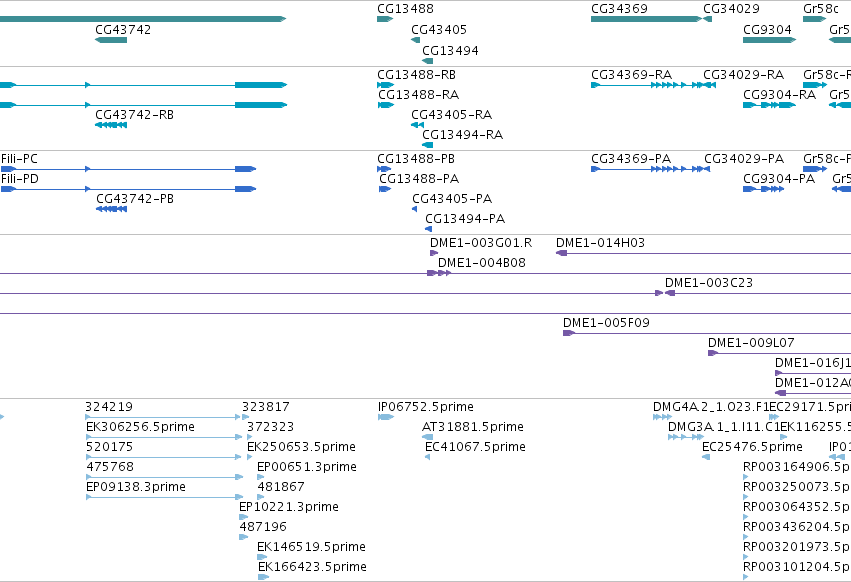Select the CG43742-RB transcript glyph
851x582 pixels.
pos(111,125)
